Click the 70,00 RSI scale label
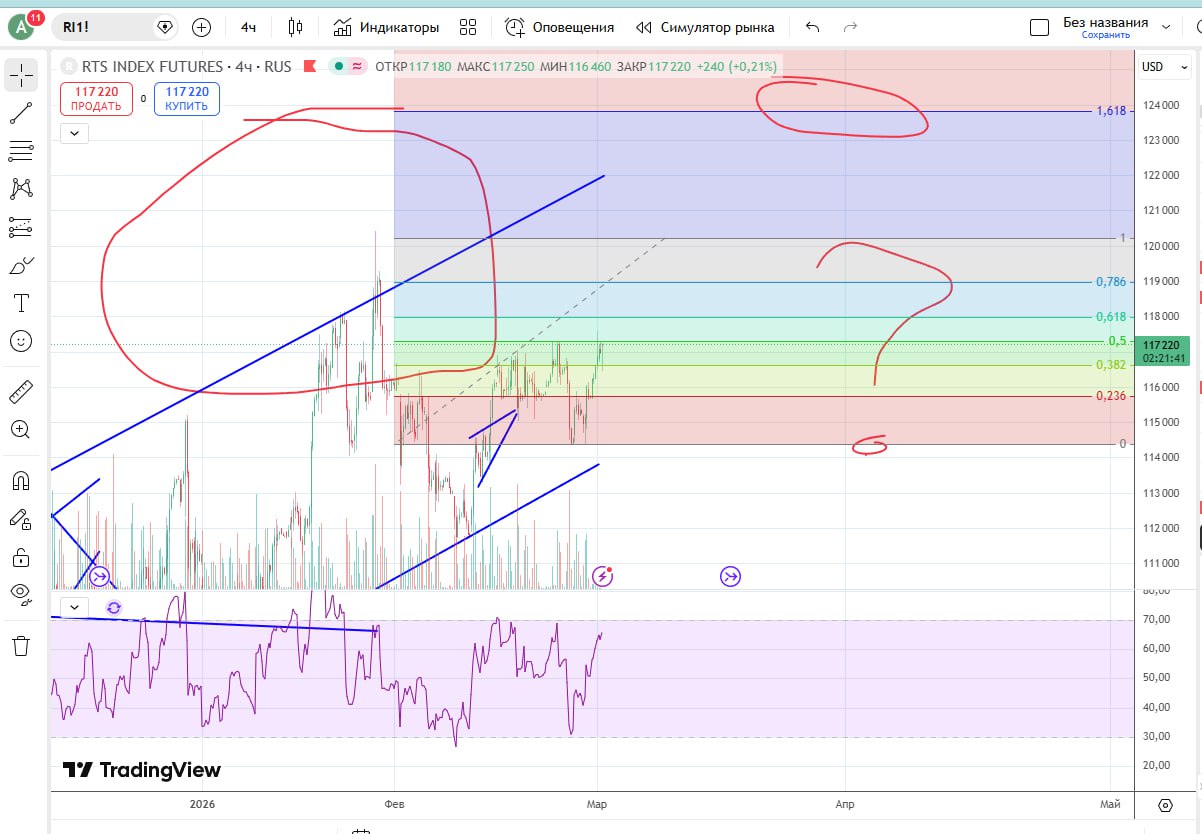Screen dimensions: 1202x834 1158,620
